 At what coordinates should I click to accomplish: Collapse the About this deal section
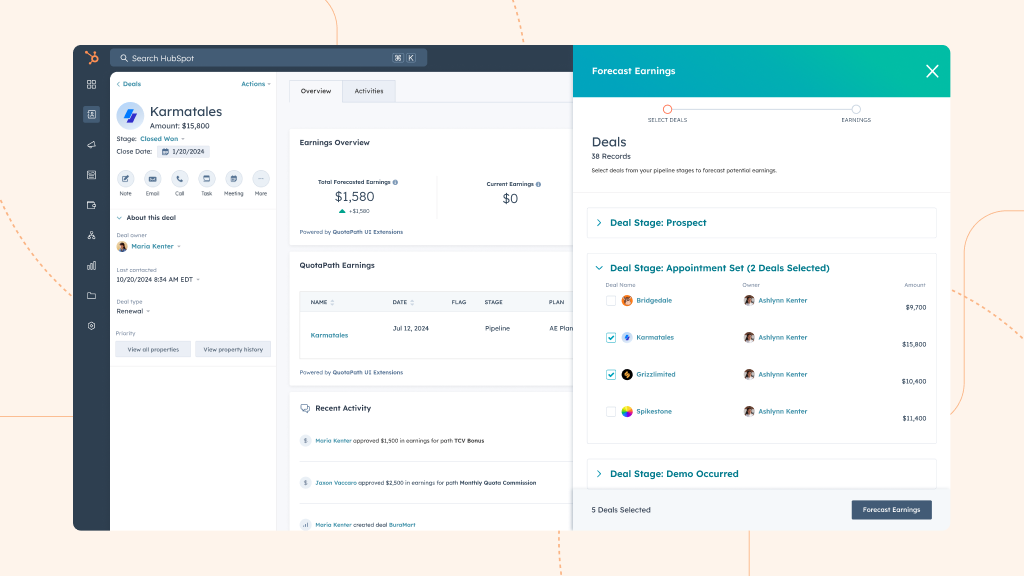[x=120, y=218]
